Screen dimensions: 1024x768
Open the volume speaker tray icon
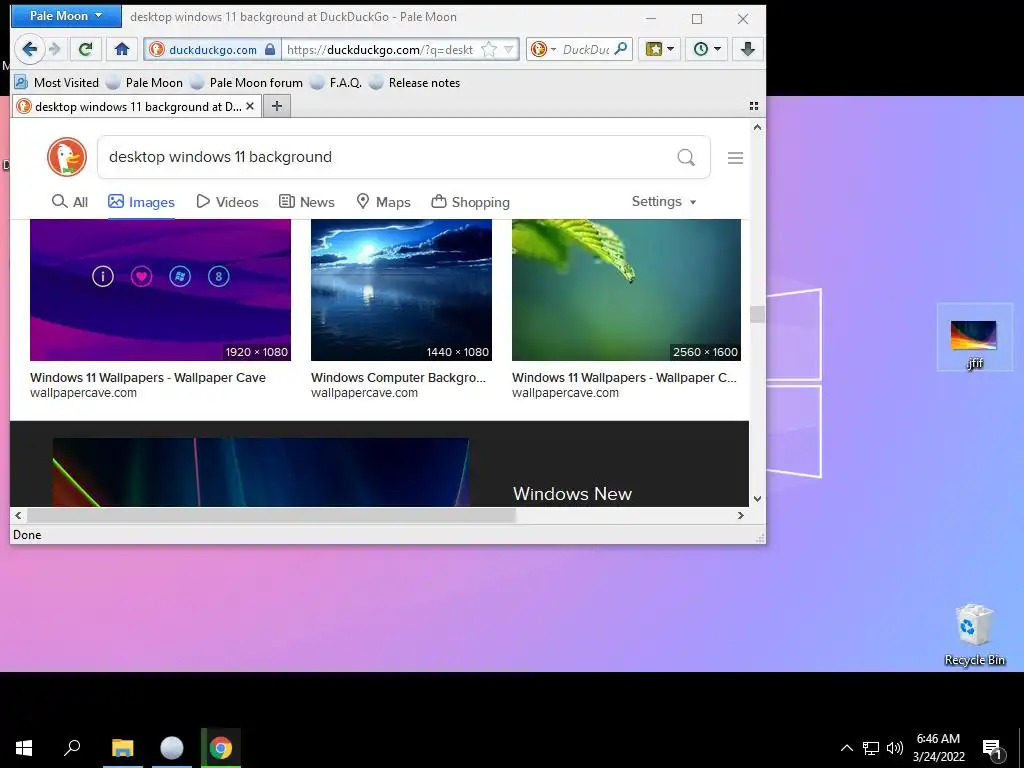895,748
